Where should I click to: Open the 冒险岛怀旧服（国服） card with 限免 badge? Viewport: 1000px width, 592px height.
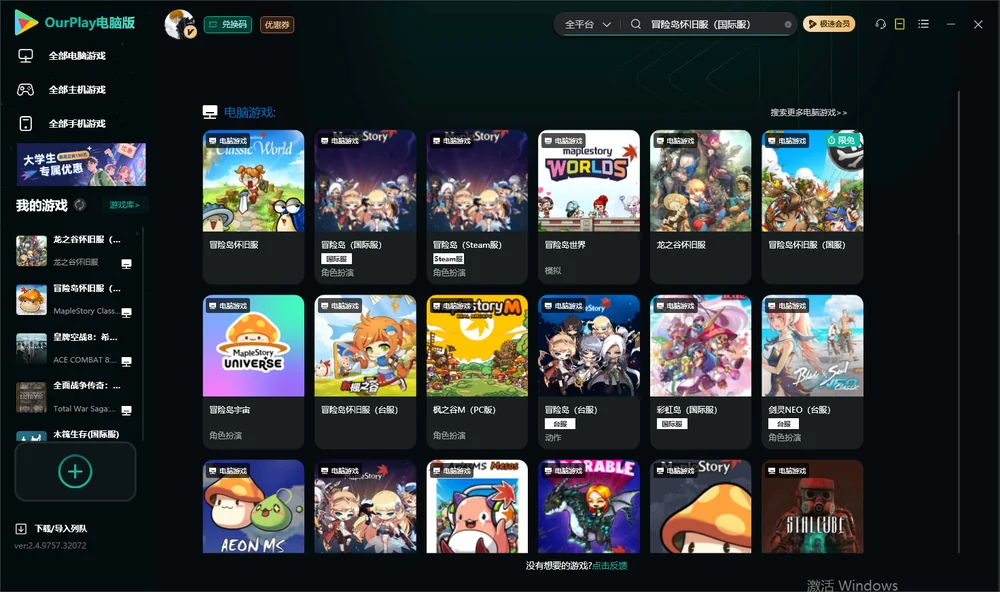pos(812,207)
